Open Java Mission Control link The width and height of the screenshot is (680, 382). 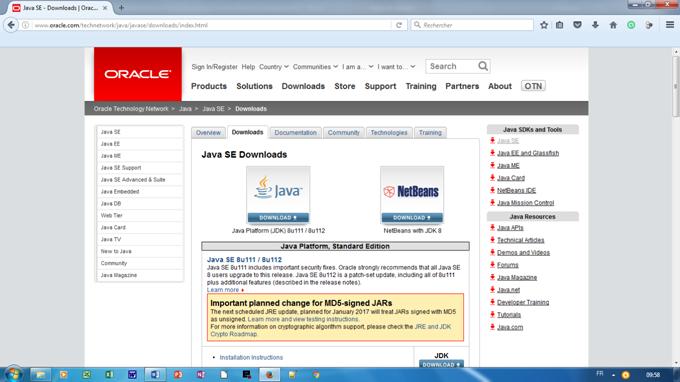525,203
